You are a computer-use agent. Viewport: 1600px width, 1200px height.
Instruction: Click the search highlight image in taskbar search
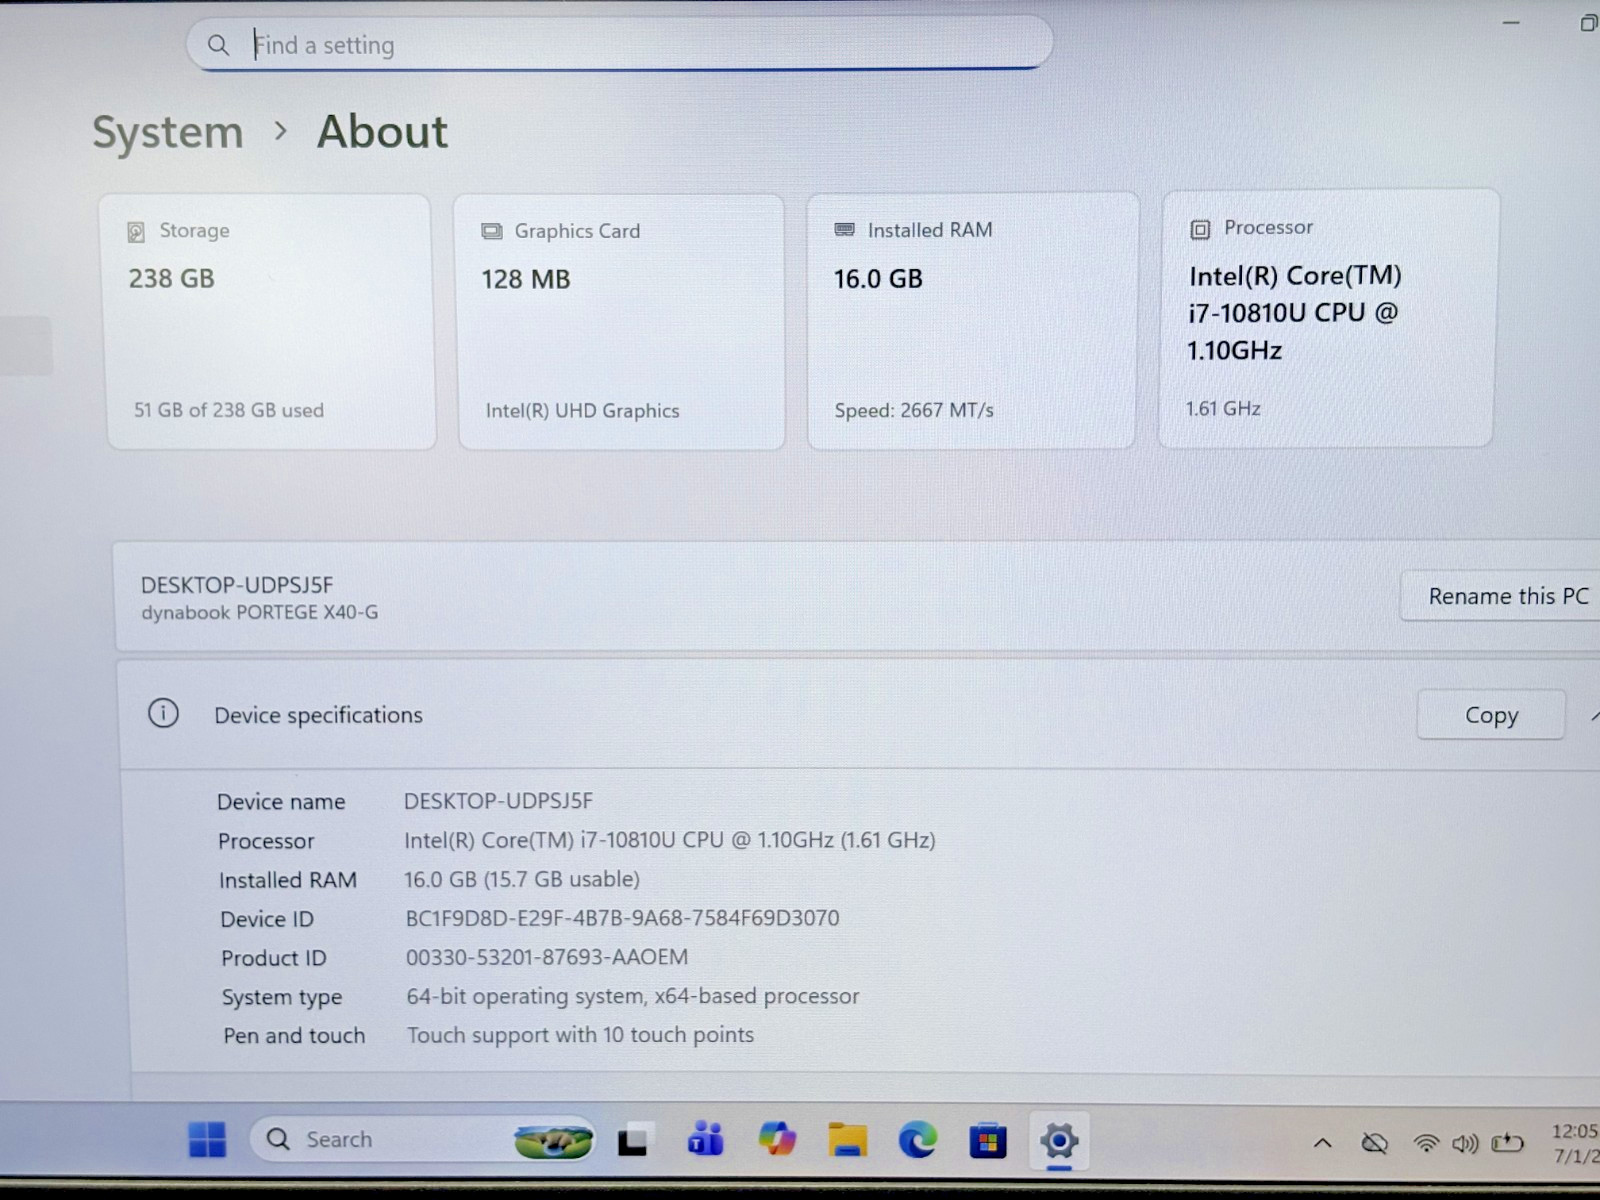pyautogui.click(x=553, y=1141)
